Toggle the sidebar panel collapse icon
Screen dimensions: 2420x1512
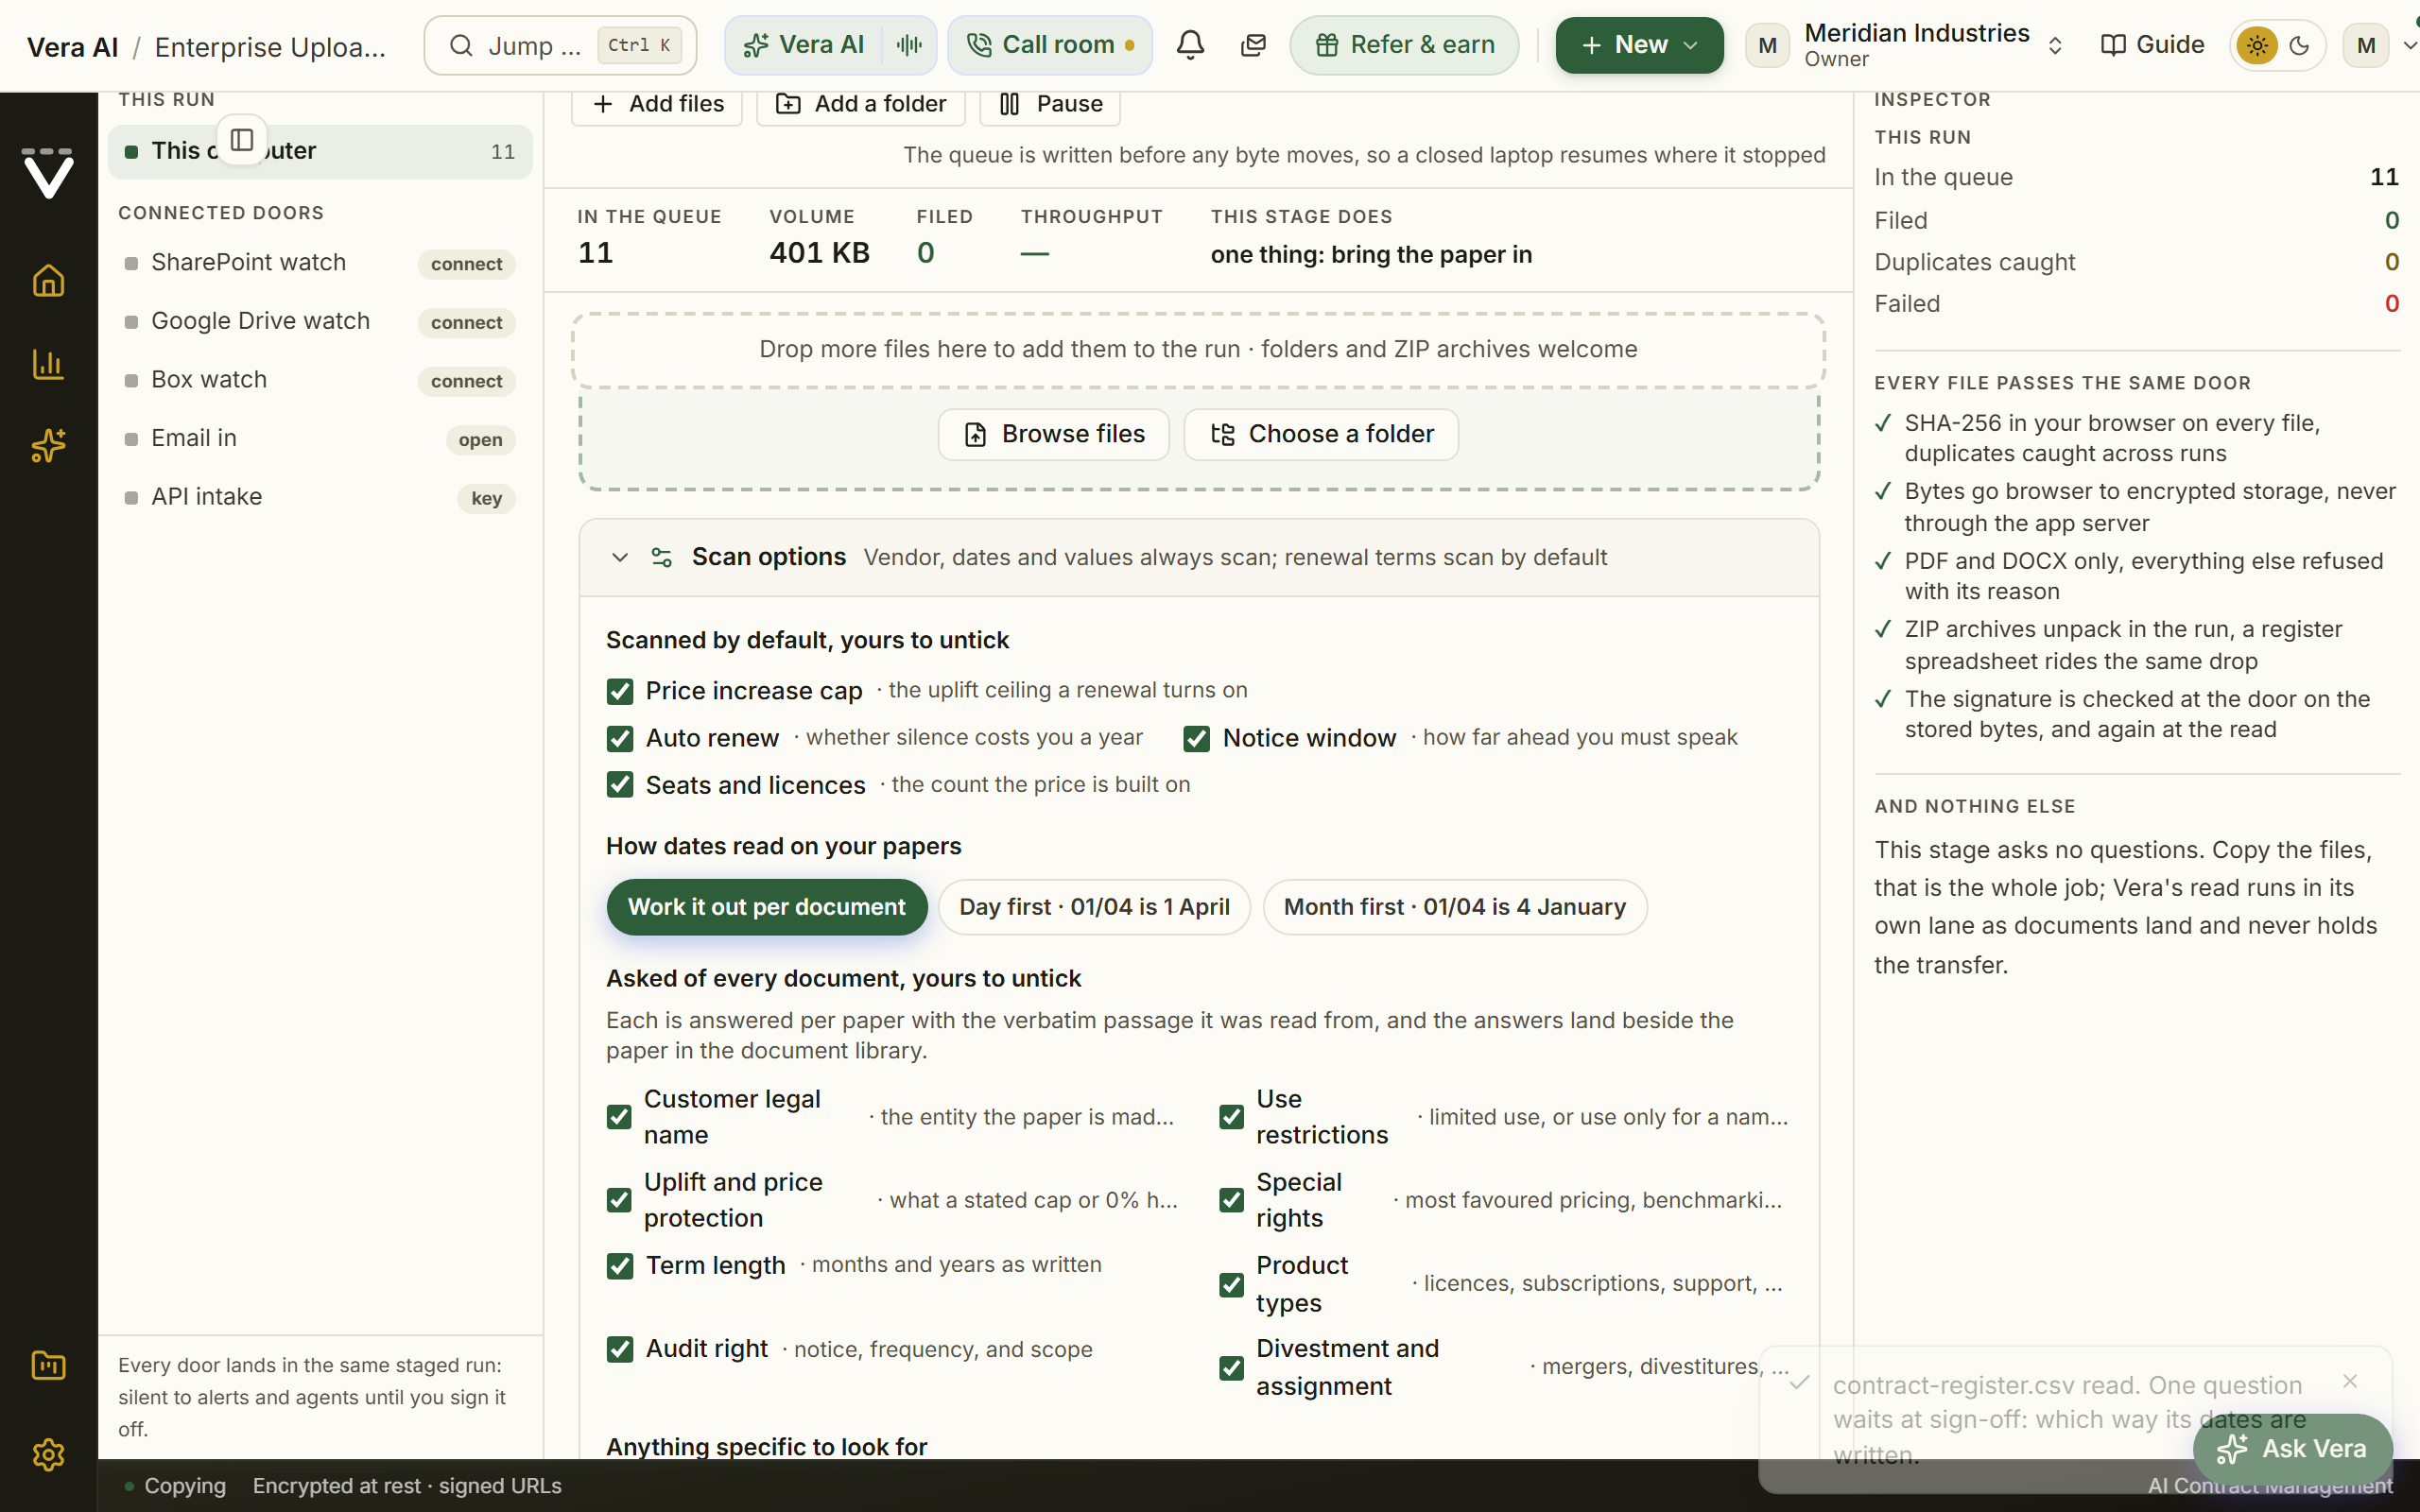click(242, 140)
